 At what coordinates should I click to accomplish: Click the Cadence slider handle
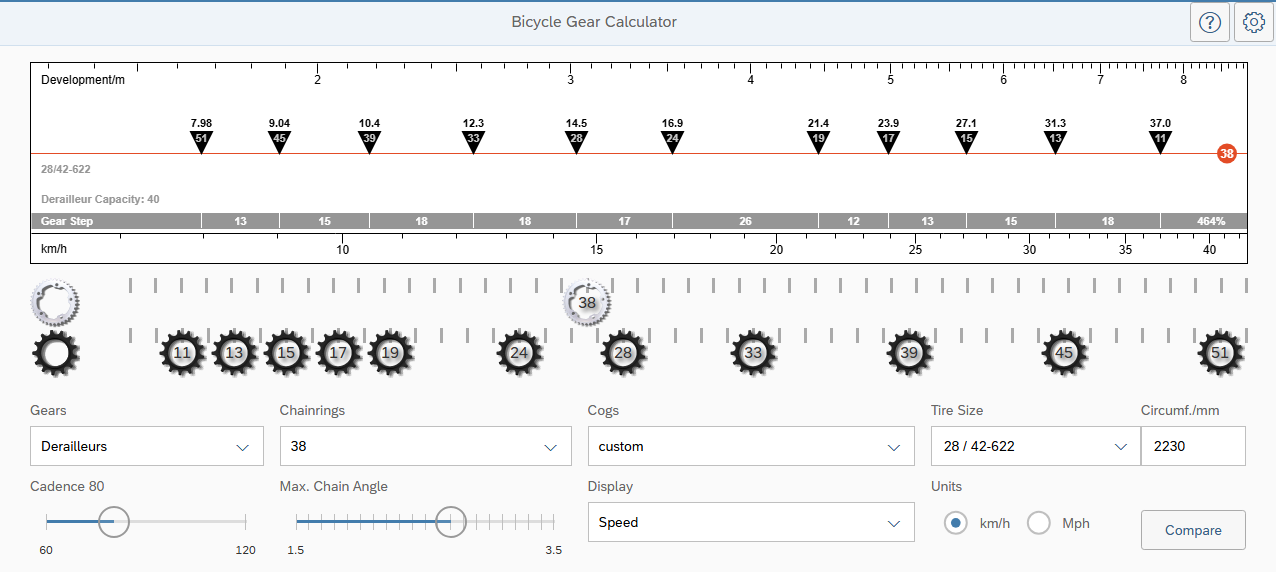(113, 521)
